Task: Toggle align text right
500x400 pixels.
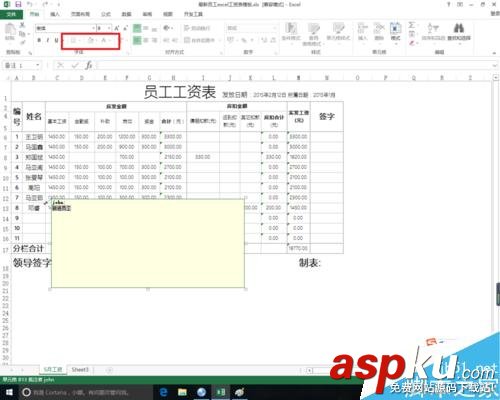Action: coord(155,40)
